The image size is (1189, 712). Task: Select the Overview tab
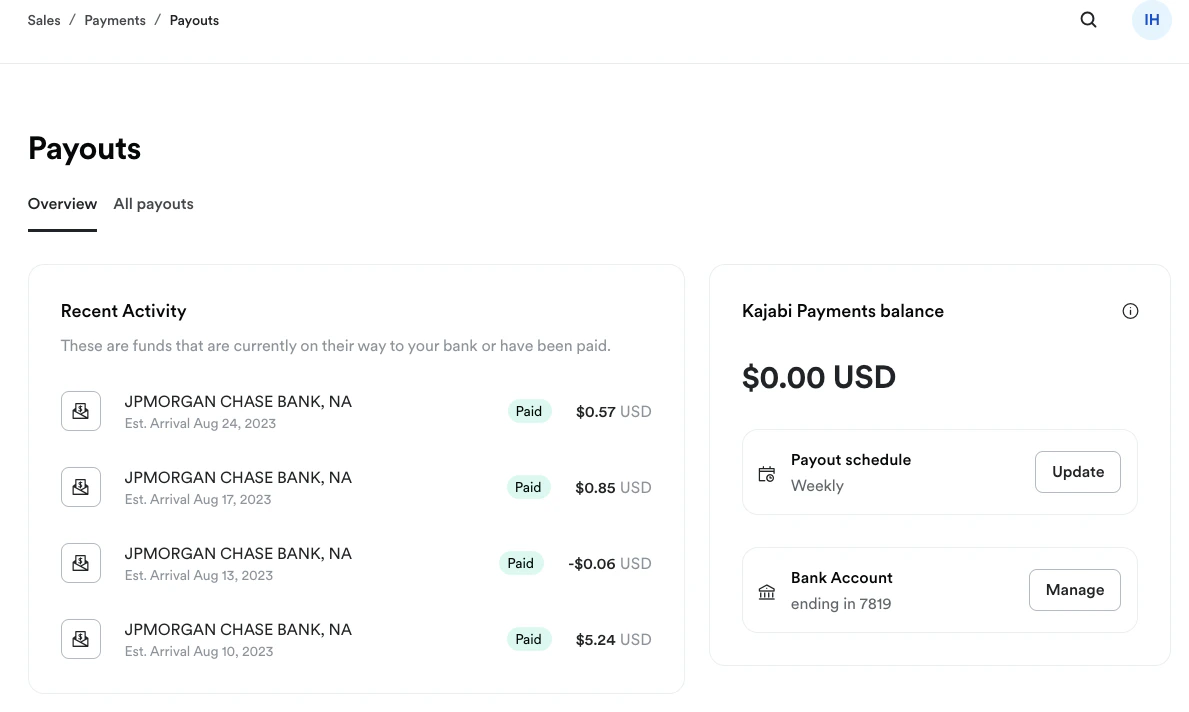coord(62,203)
